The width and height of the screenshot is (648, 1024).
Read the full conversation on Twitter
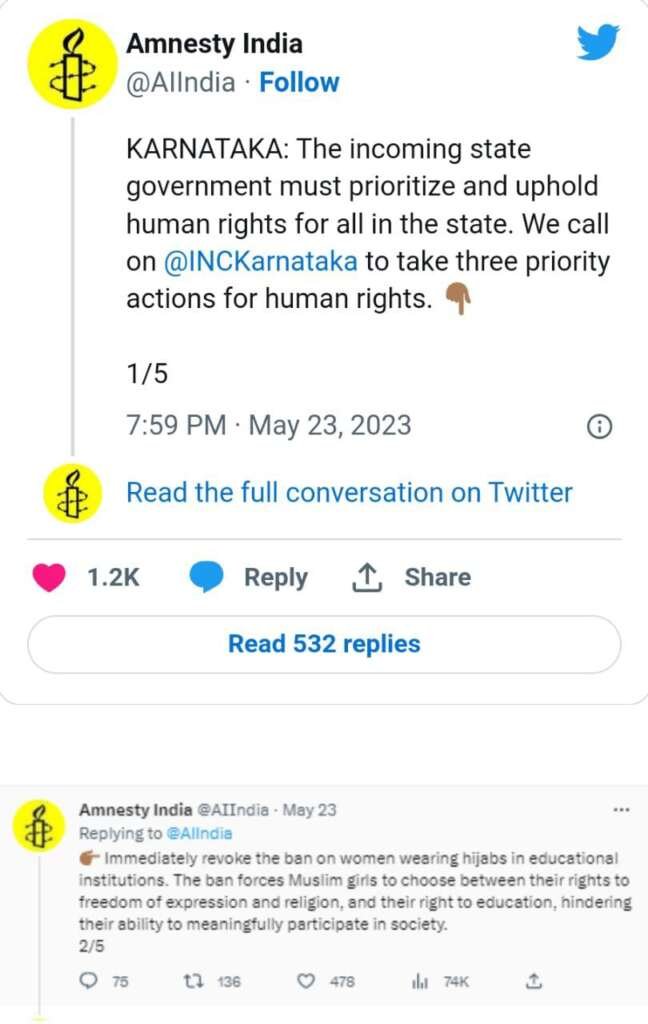(349, 493)
